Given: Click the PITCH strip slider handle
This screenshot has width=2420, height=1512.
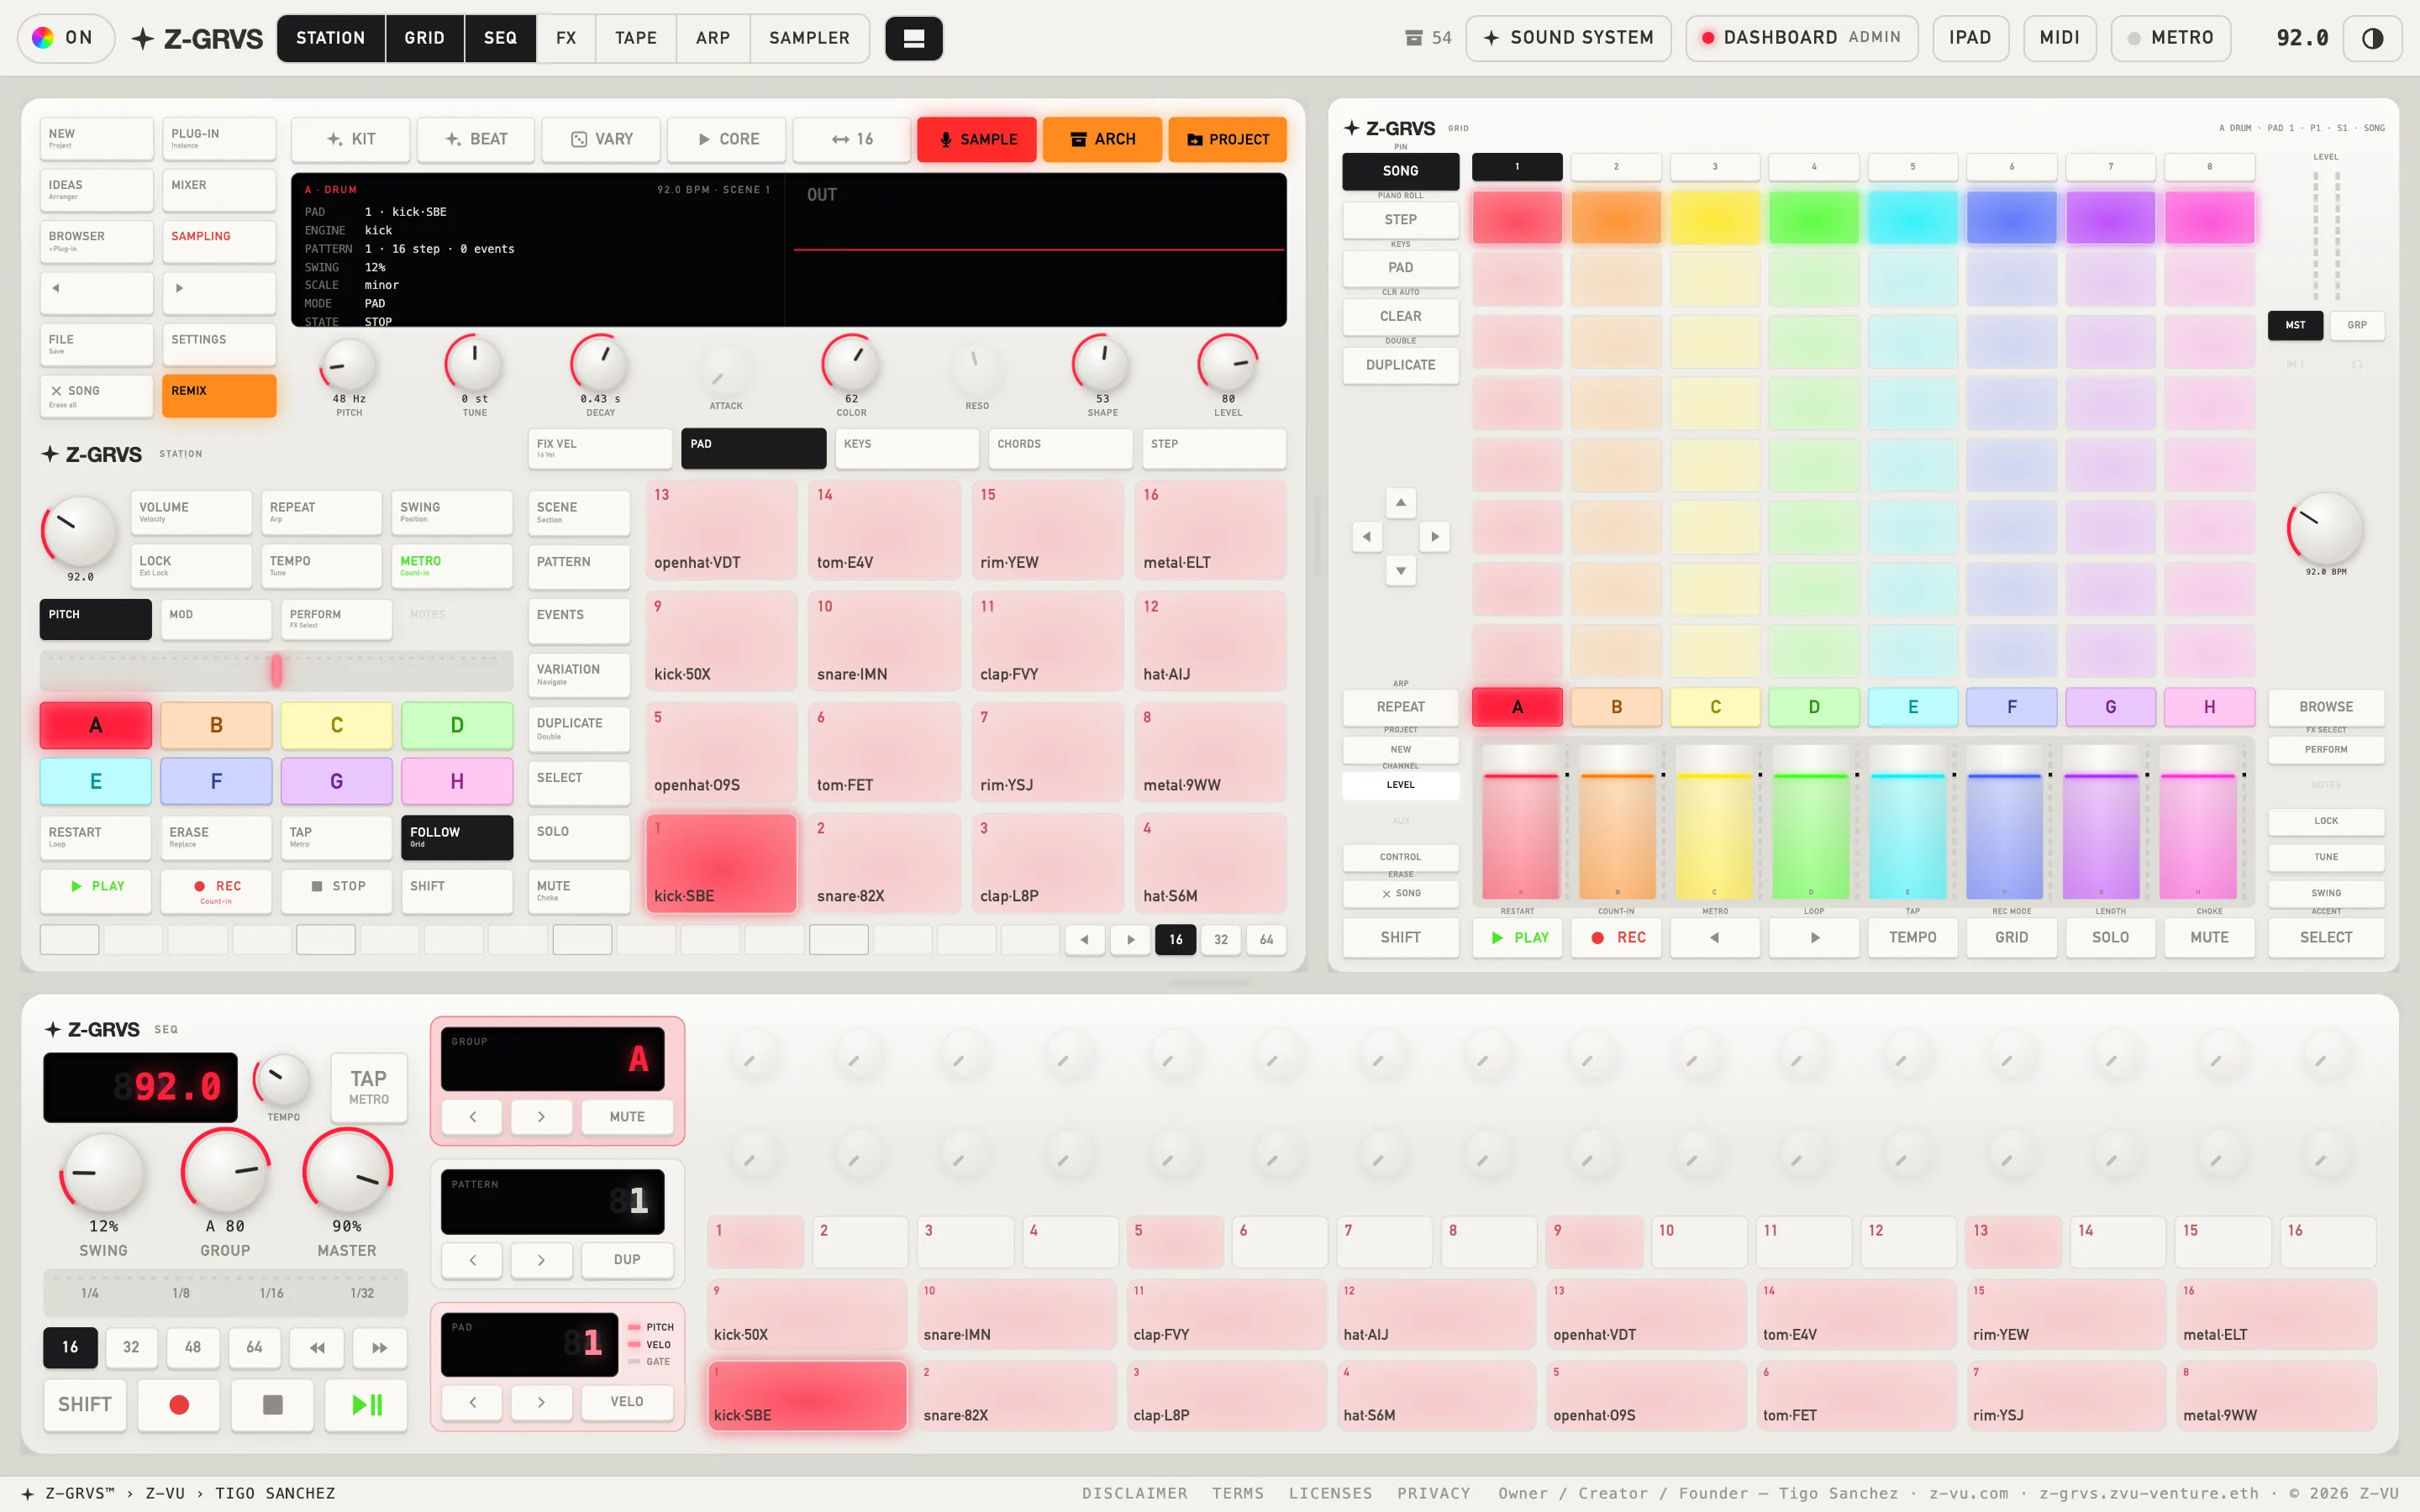Looking at the screenshot, I should coord(276,670).
